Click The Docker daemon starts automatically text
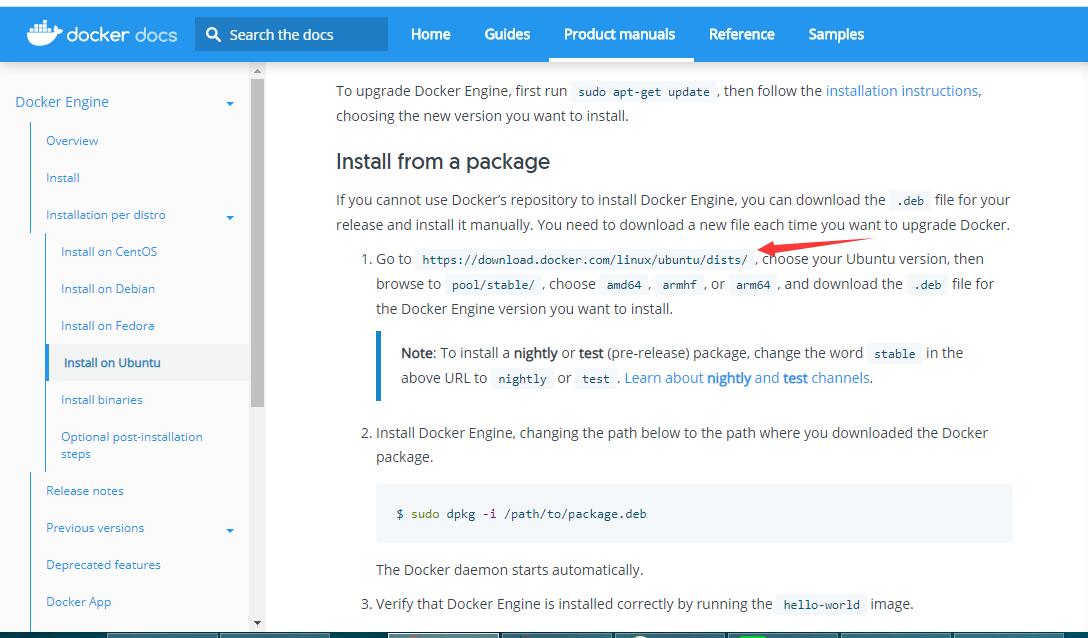The image size is (1088, 638). click(x=509, y=570)
